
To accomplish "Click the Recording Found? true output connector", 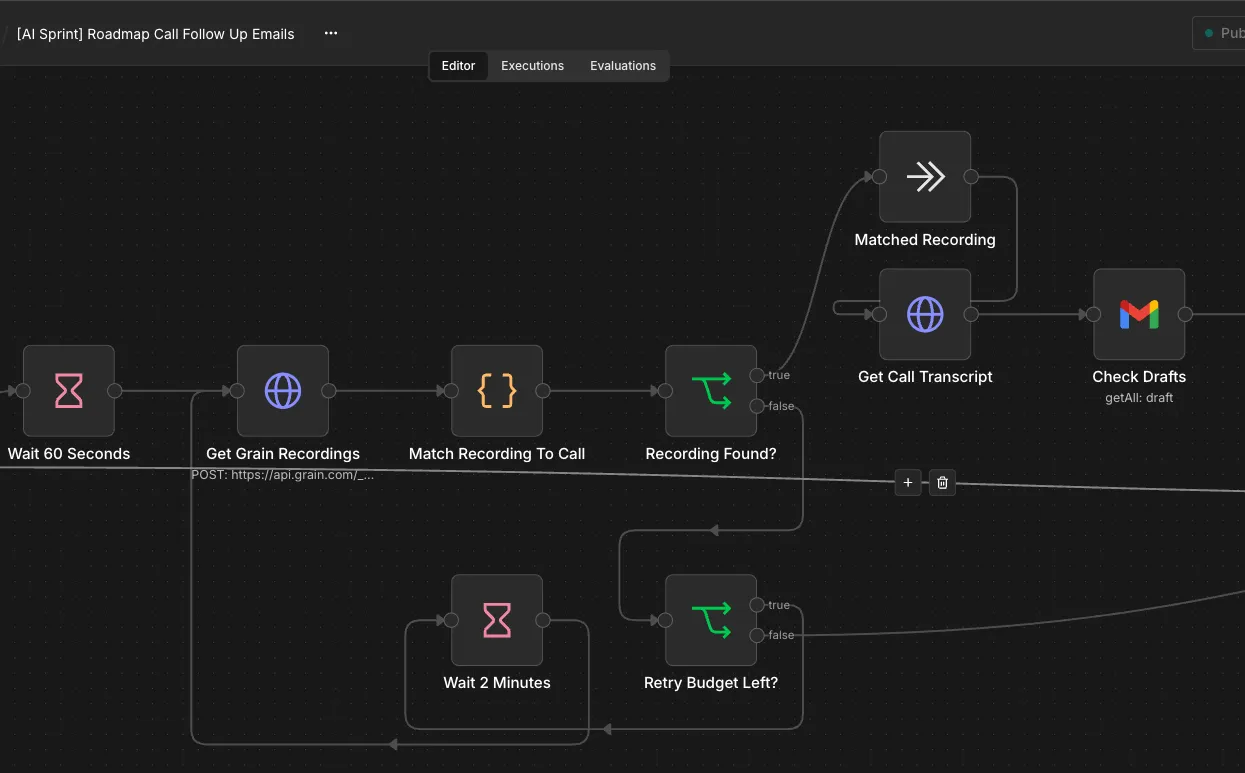I will (x=757, y=375).
